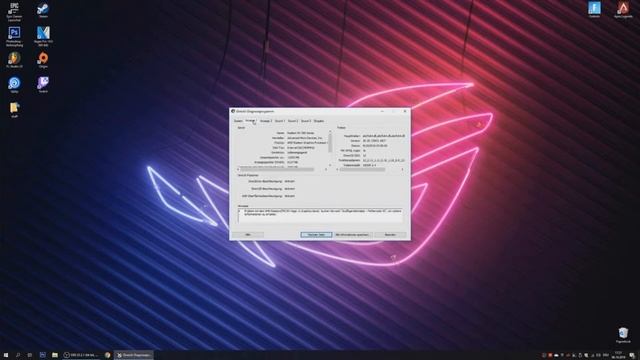Select the 'stuff' folder on the desktop
Screen dimensions: 640x360
[x=14, y=110]
